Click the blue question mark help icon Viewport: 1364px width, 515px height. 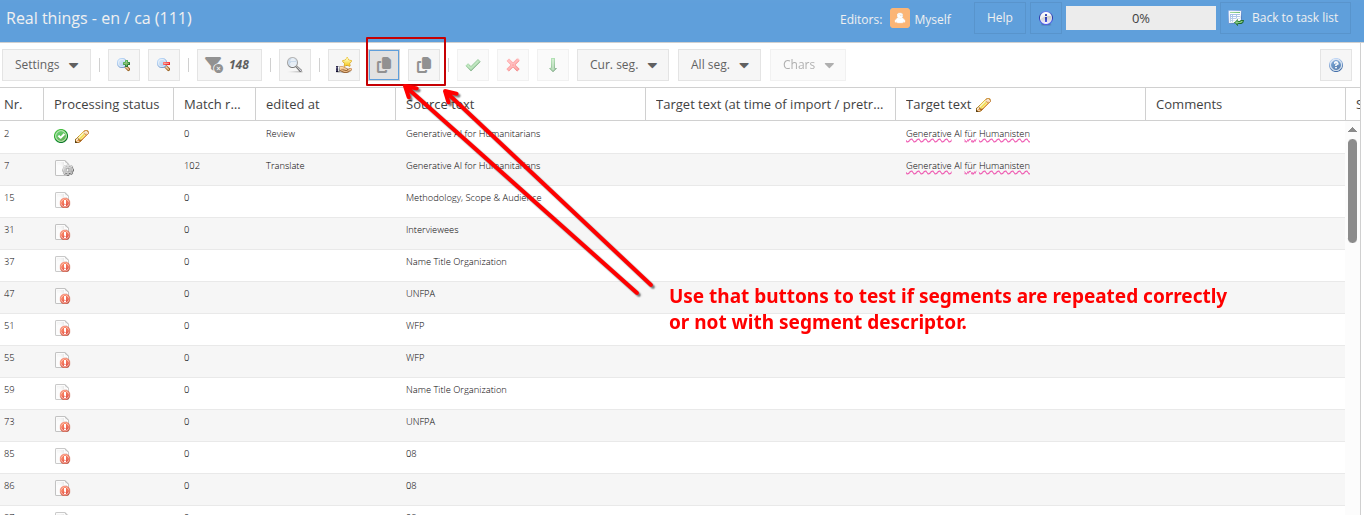point(1336,65)
